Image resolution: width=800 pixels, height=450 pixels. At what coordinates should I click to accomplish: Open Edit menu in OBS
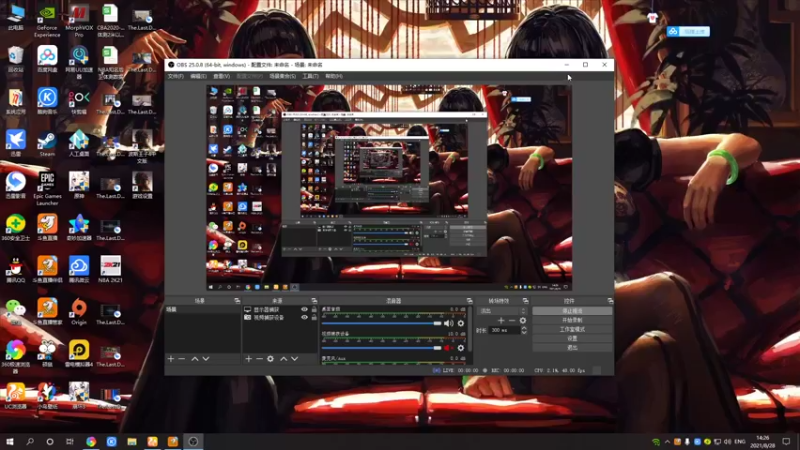(x=198, y=77)
